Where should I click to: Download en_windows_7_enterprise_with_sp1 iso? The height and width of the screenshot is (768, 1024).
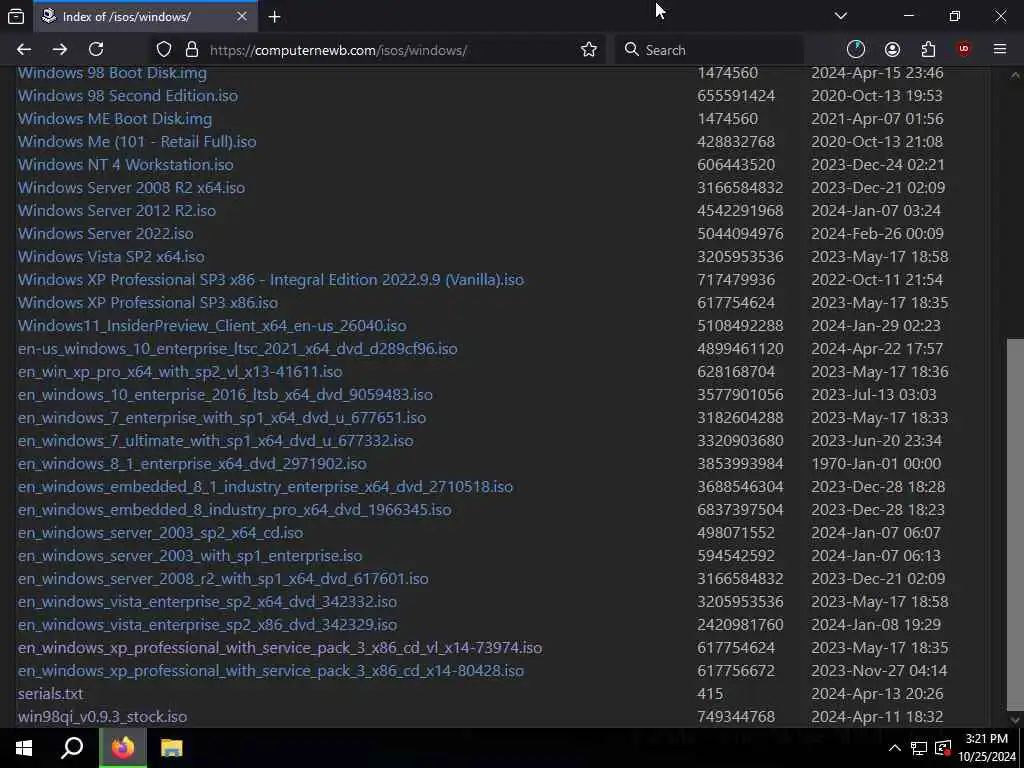221,418
